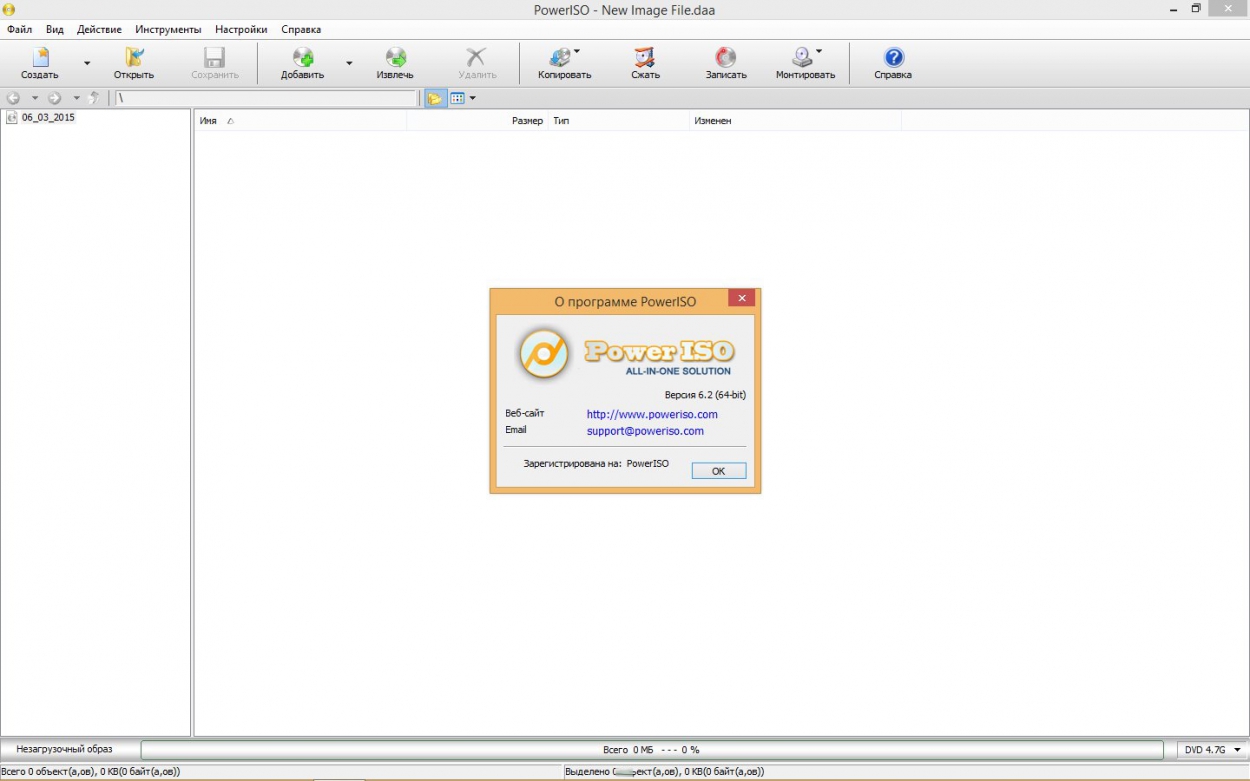Open the Действие menu
Viewport: 1250px width, 781px height.
pos(99,29)
